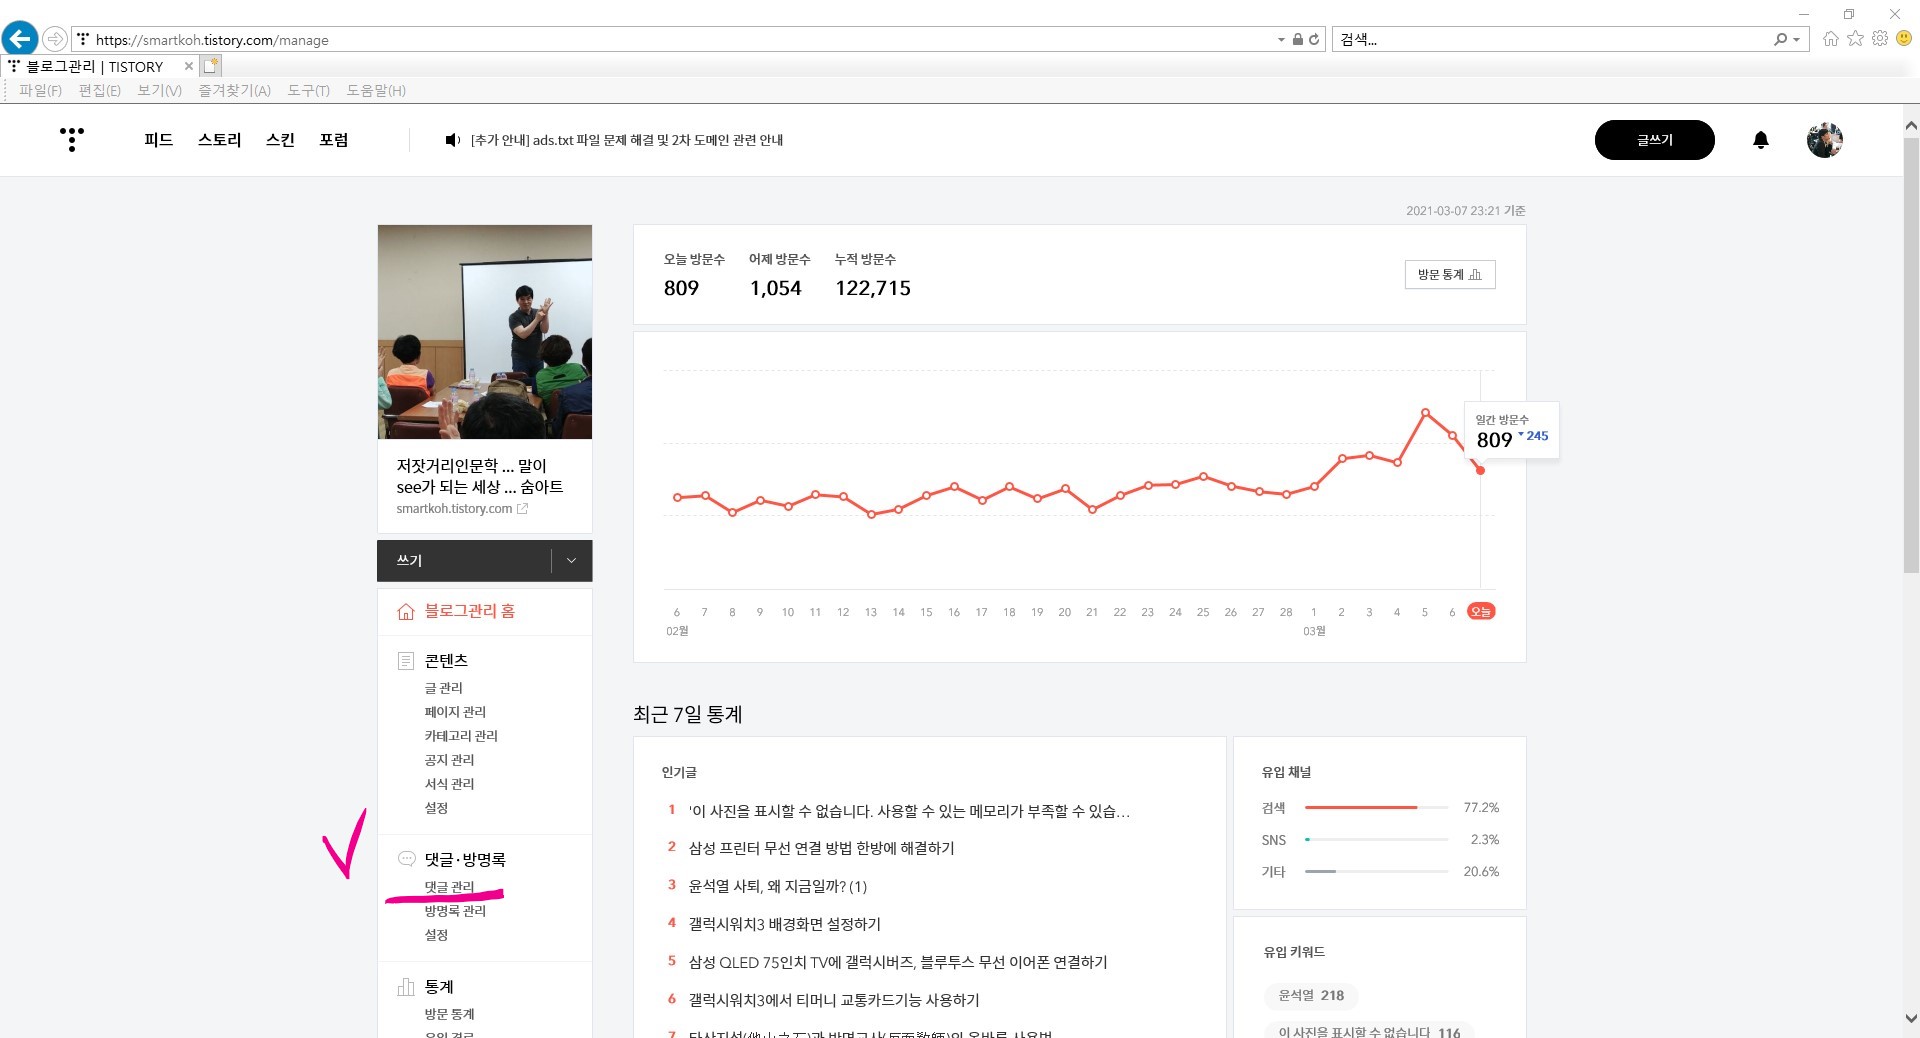Open the 편집(E) menu

click(99, 90)
